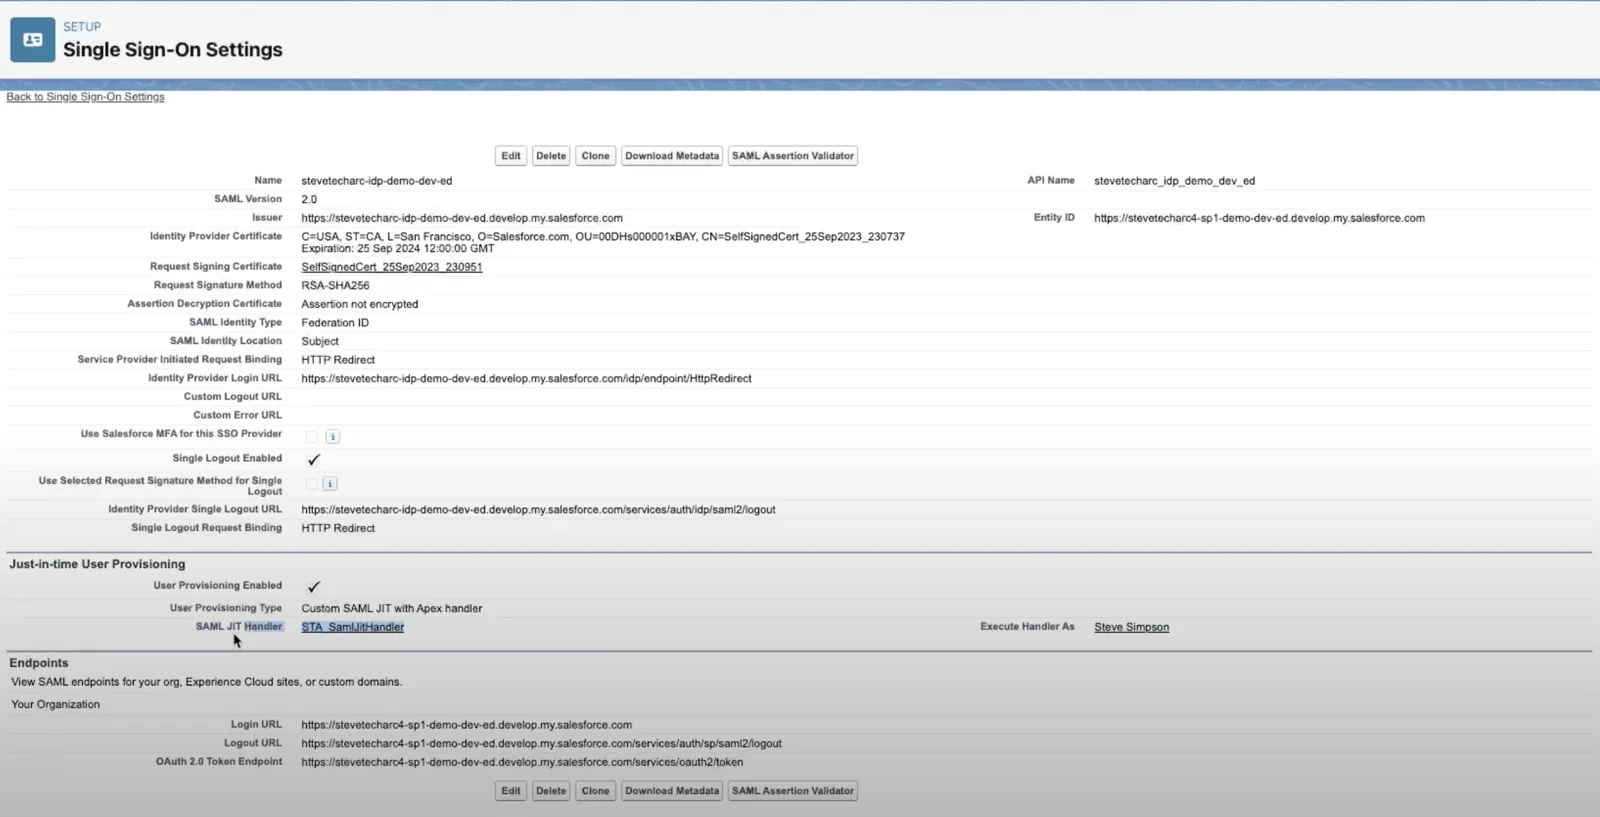The width and height of the screenshot is (1600, 817).
Task: Open the bottom SAML Assertion Validator button
Action: point(793,791)
